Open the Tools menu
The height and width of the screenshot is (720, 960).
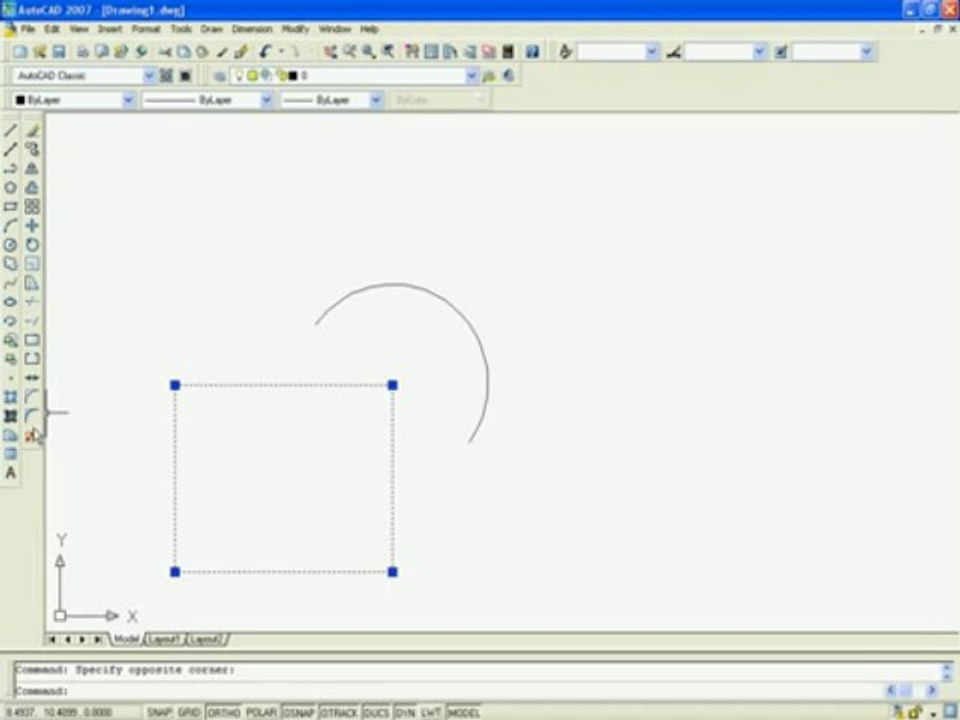pos(181,29)
